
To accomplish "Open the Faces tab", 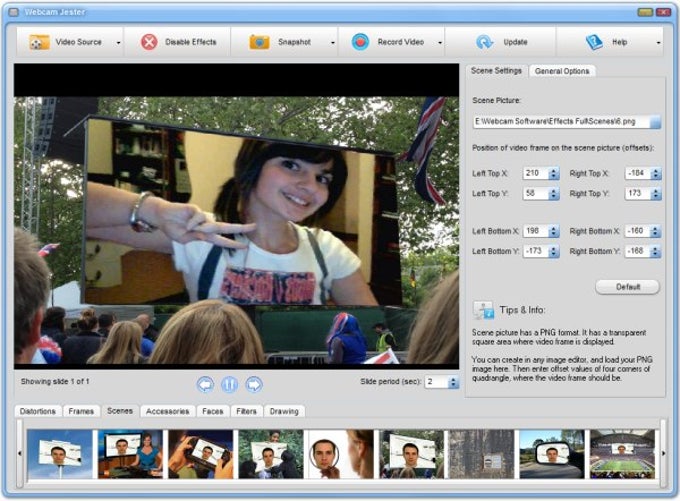I will pos(212,411).
